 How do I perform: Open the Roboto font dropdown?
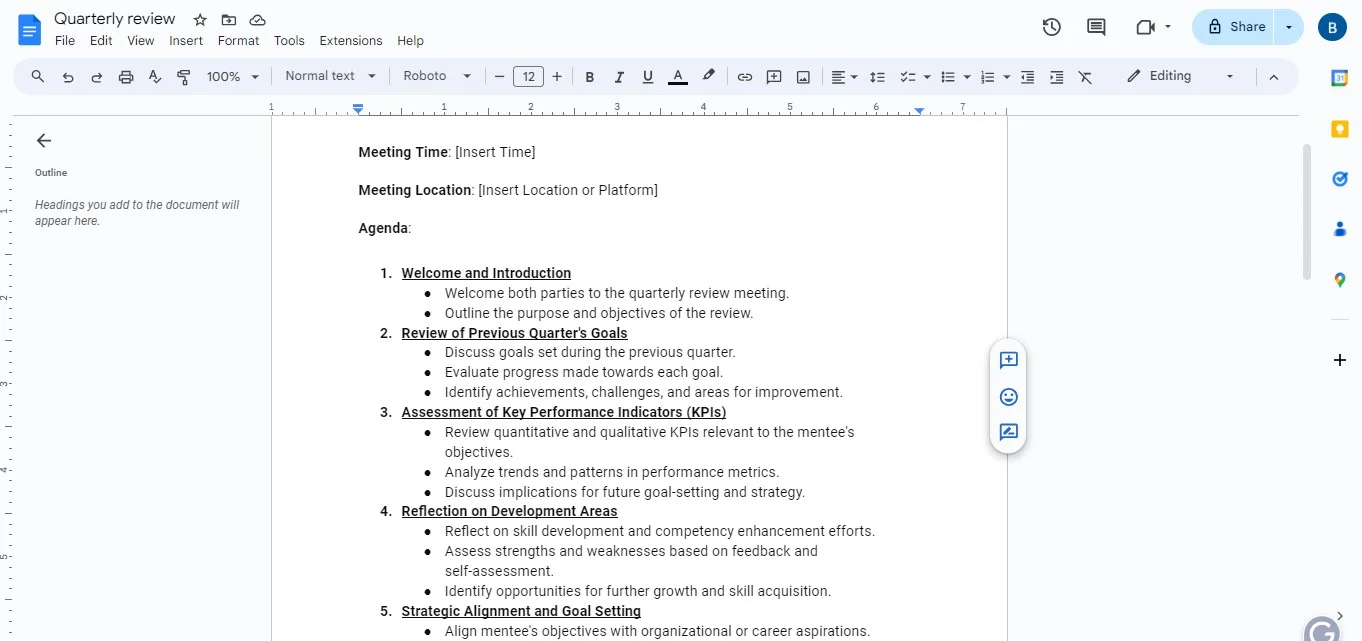click(x=437, y=76)
